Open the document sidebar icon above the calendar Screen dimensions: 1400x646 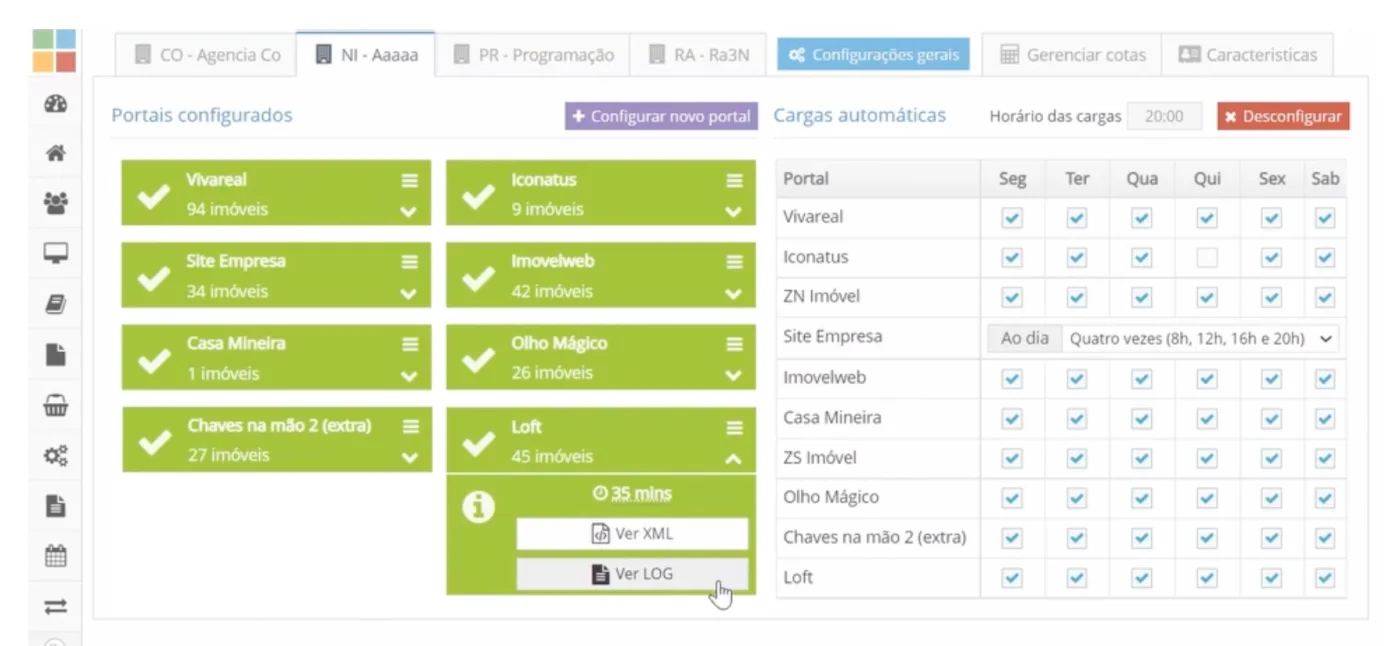click(x=56, y=506)
